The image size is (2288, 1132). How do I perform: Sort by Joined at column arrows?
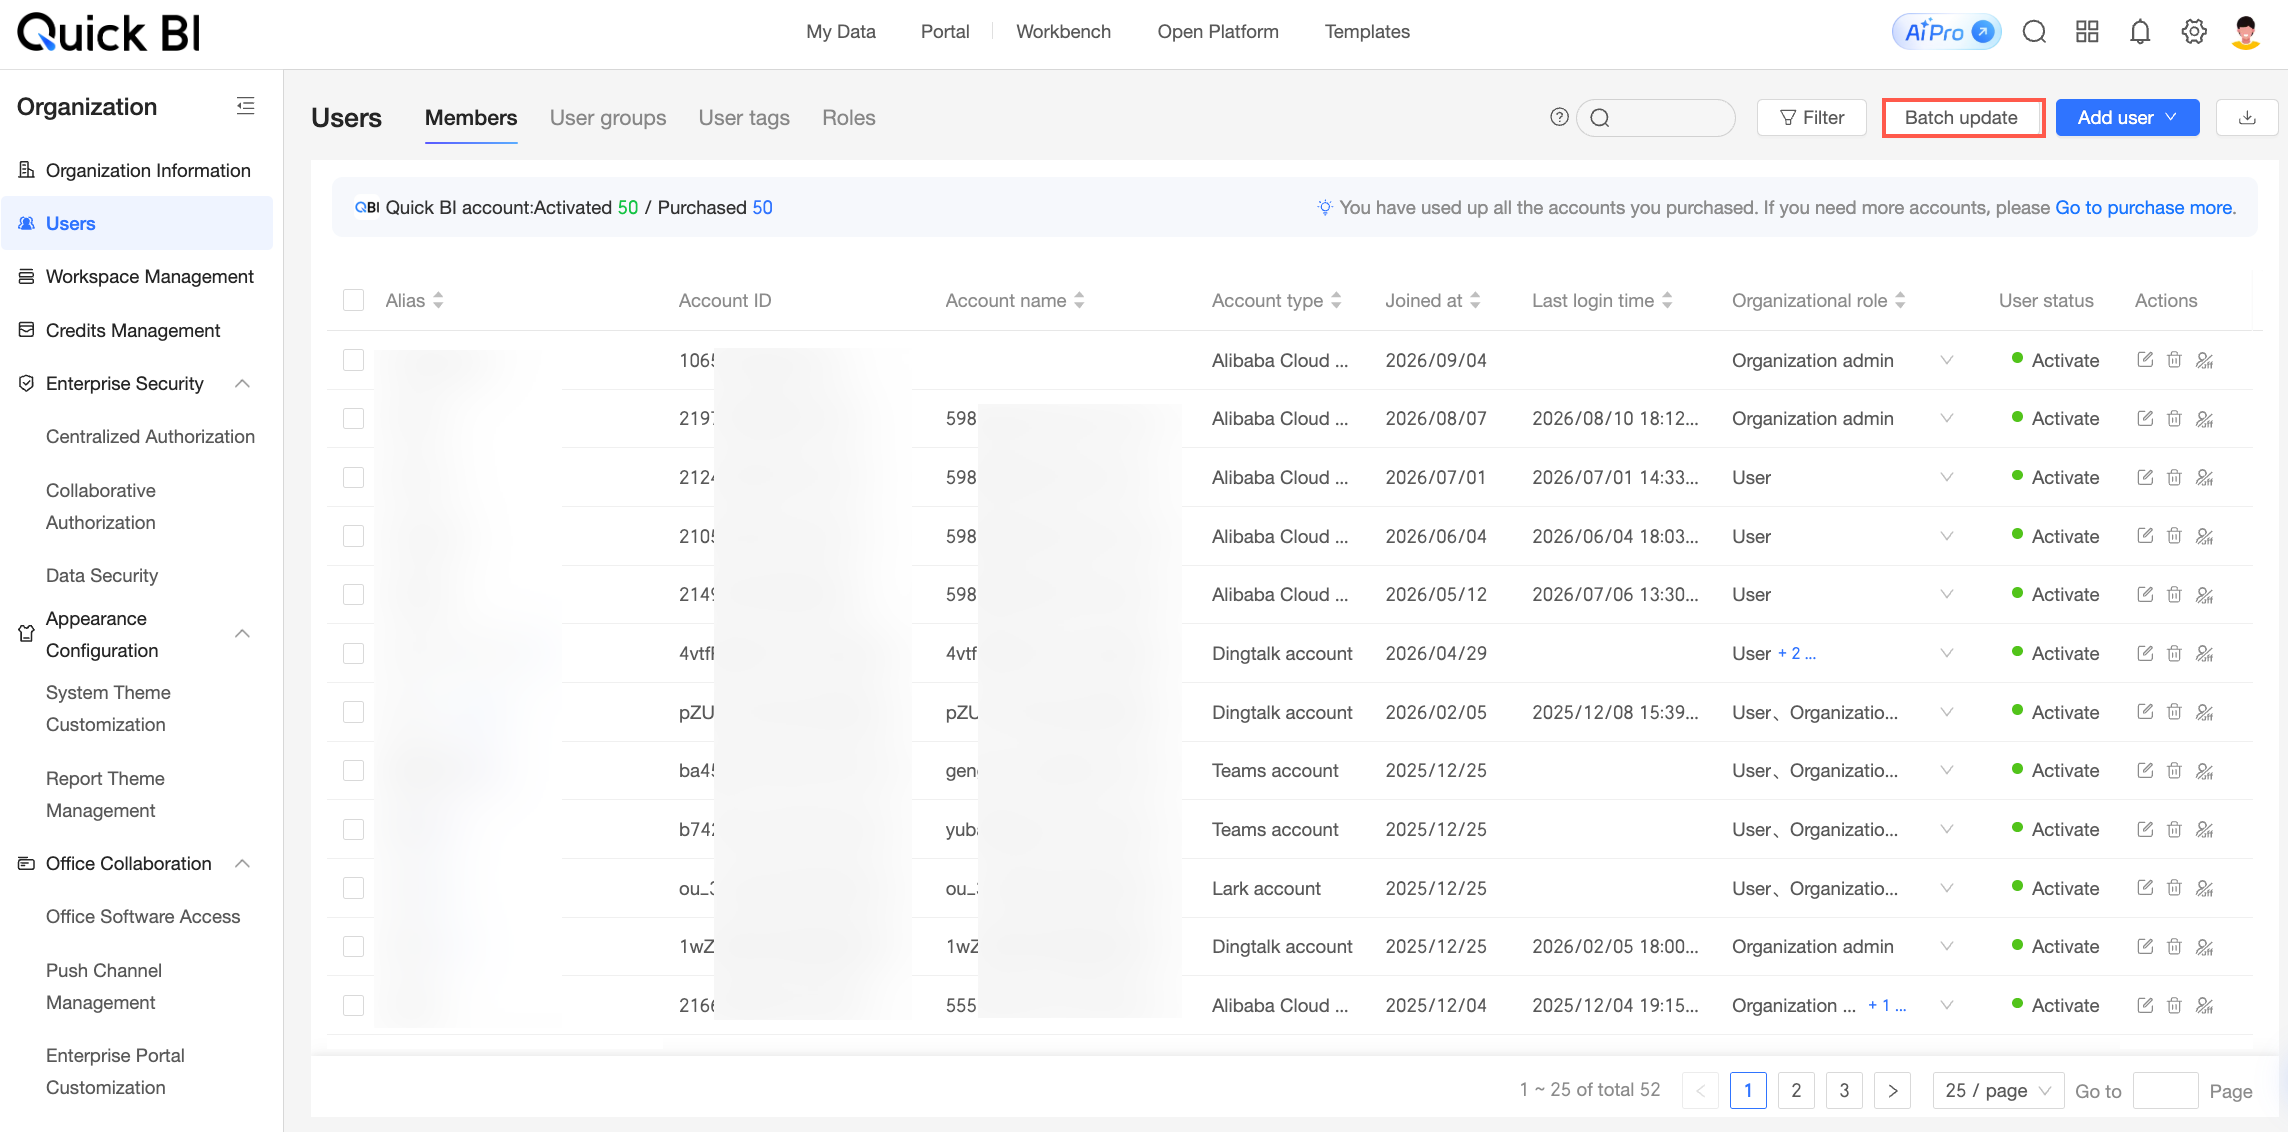coord(1475,300)
